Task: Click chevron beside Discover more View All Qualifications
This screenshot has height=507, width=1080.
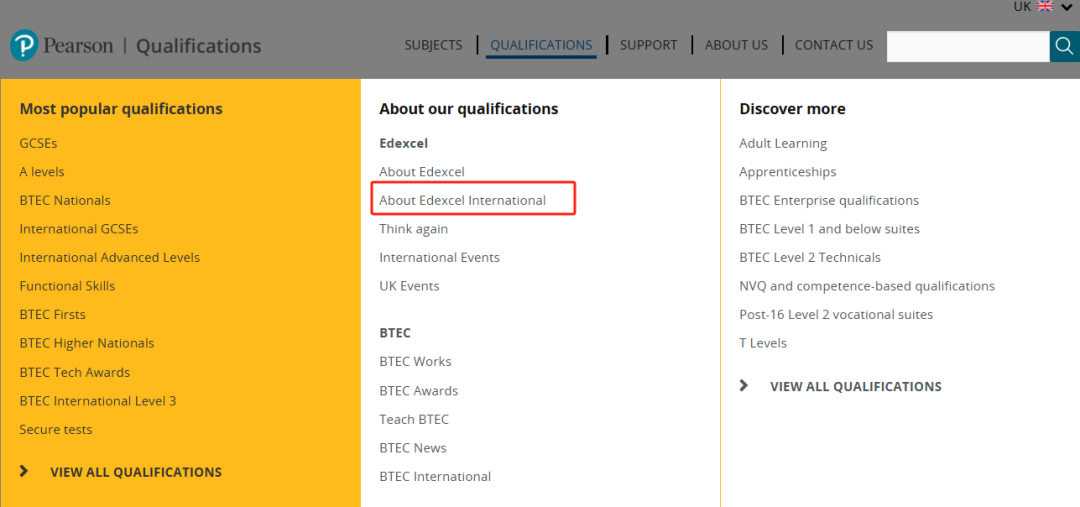Action: pos(744,386)
